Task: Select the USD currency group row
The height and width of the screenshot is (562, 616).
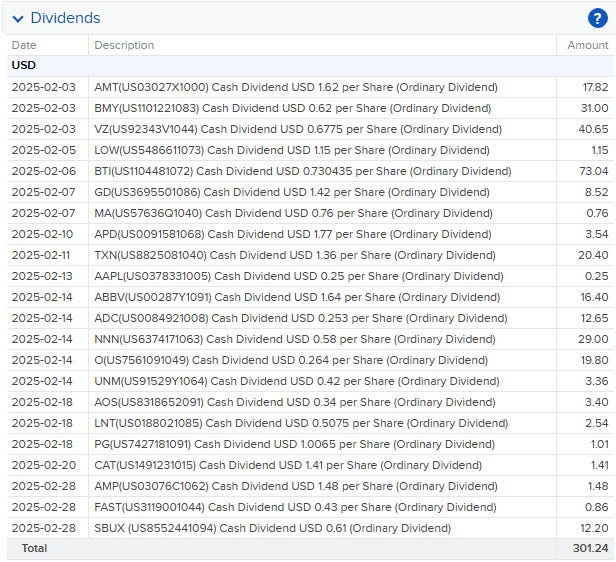Action: [x=310, y=65]
